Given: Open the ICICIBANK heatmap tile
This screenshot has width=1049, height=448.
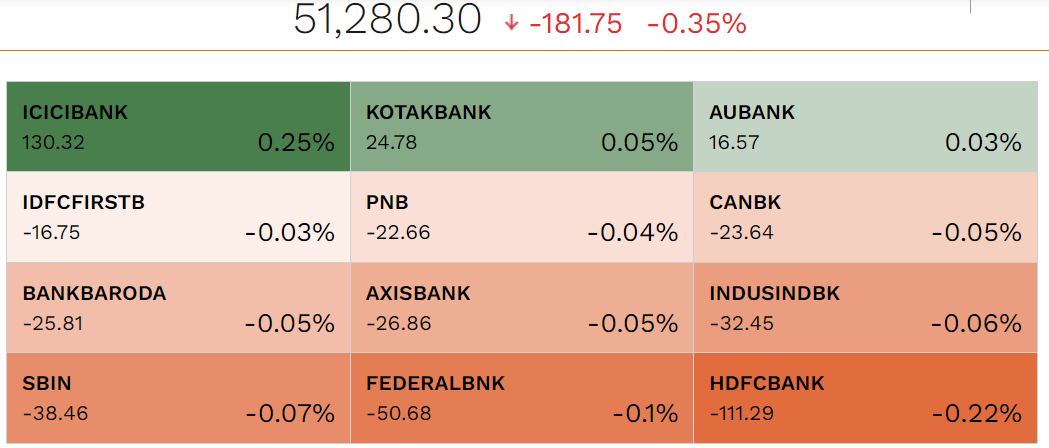Looking at the screenshot, I should tap(178, 127).
